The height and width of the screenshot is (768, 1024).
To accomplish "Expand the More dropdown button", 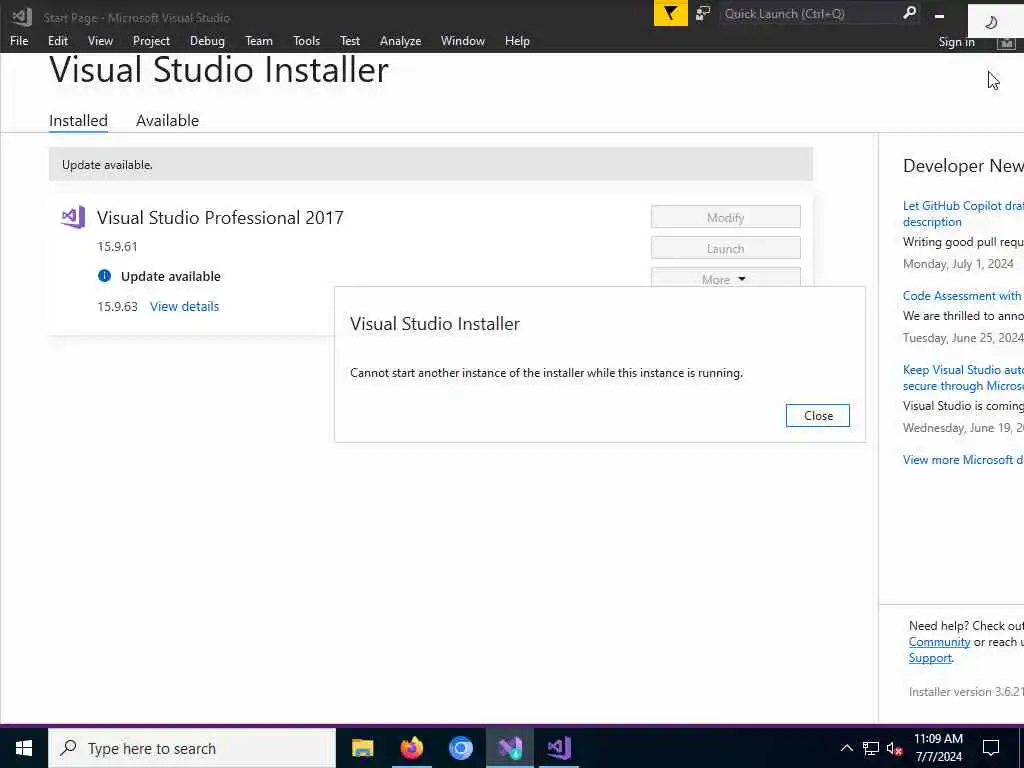I will point(726,280).
